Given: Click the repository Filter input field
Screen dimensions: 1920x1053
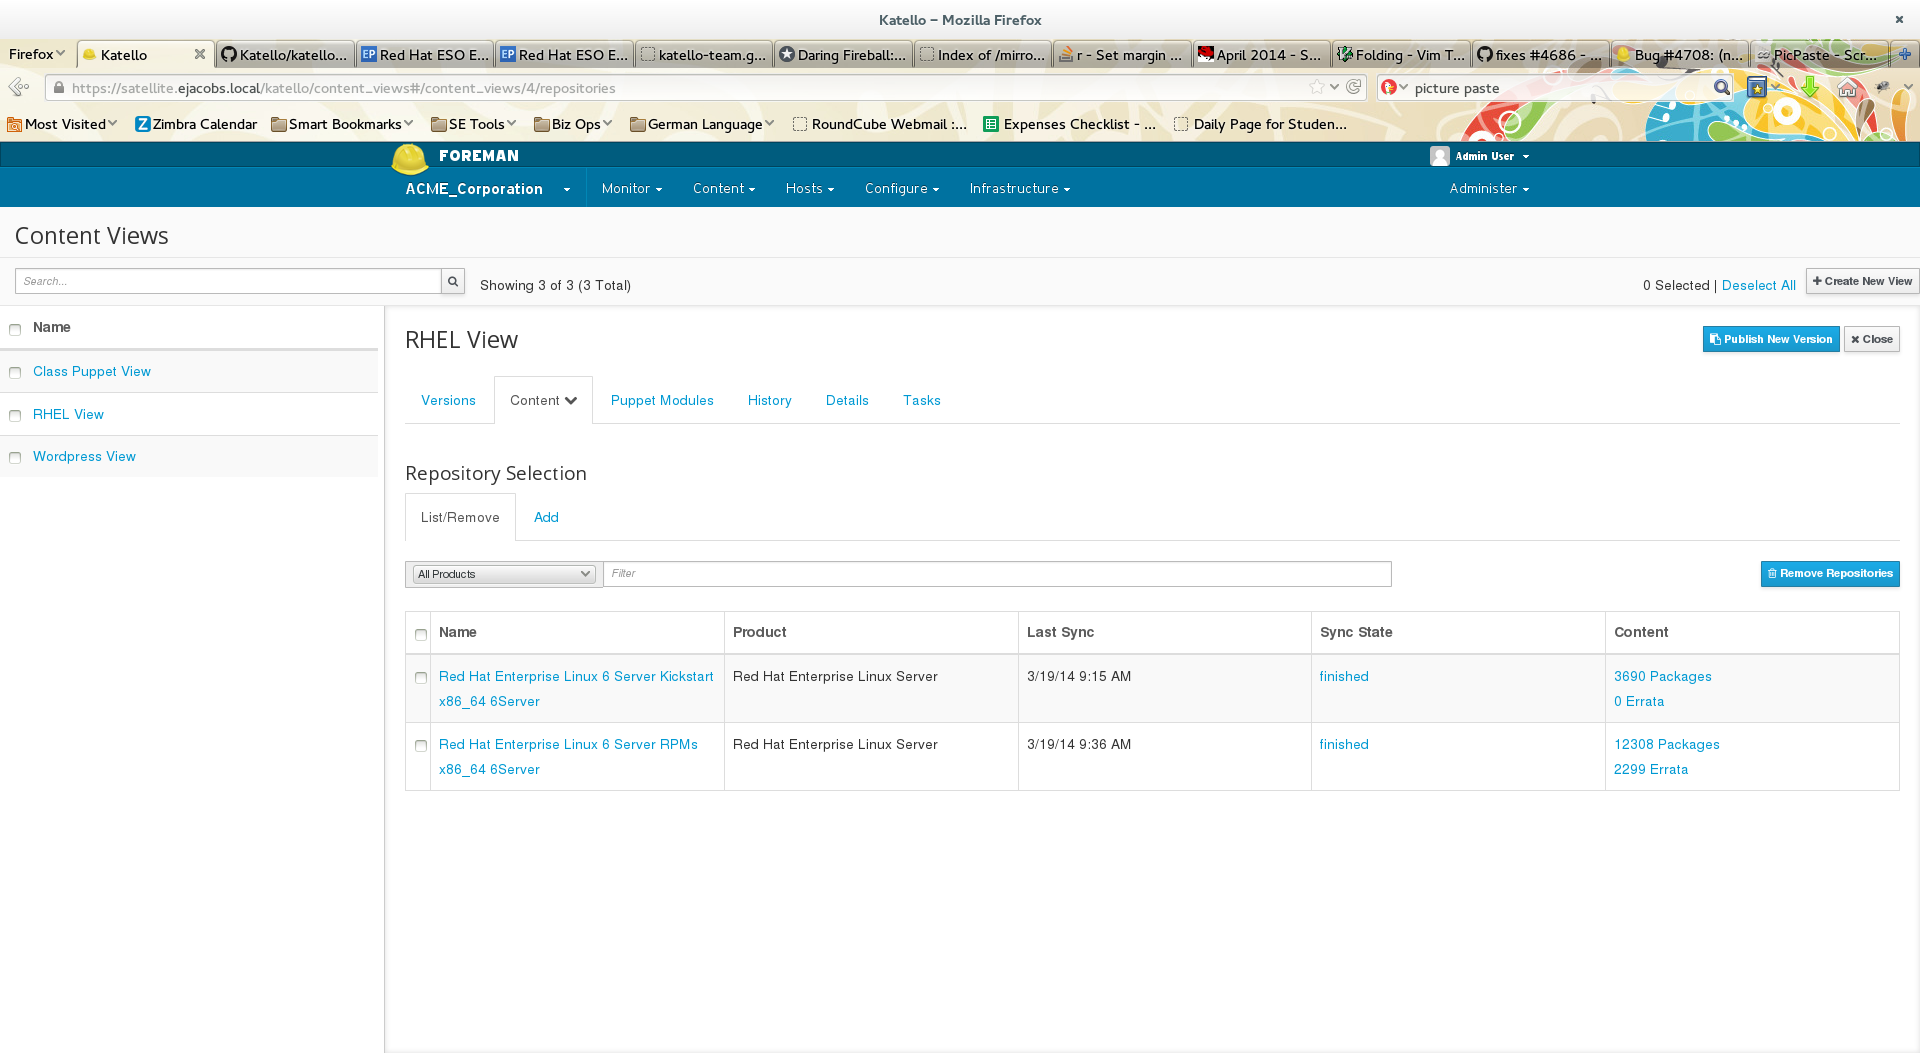Looking at the screenshot, I should [x=997, y=573].
